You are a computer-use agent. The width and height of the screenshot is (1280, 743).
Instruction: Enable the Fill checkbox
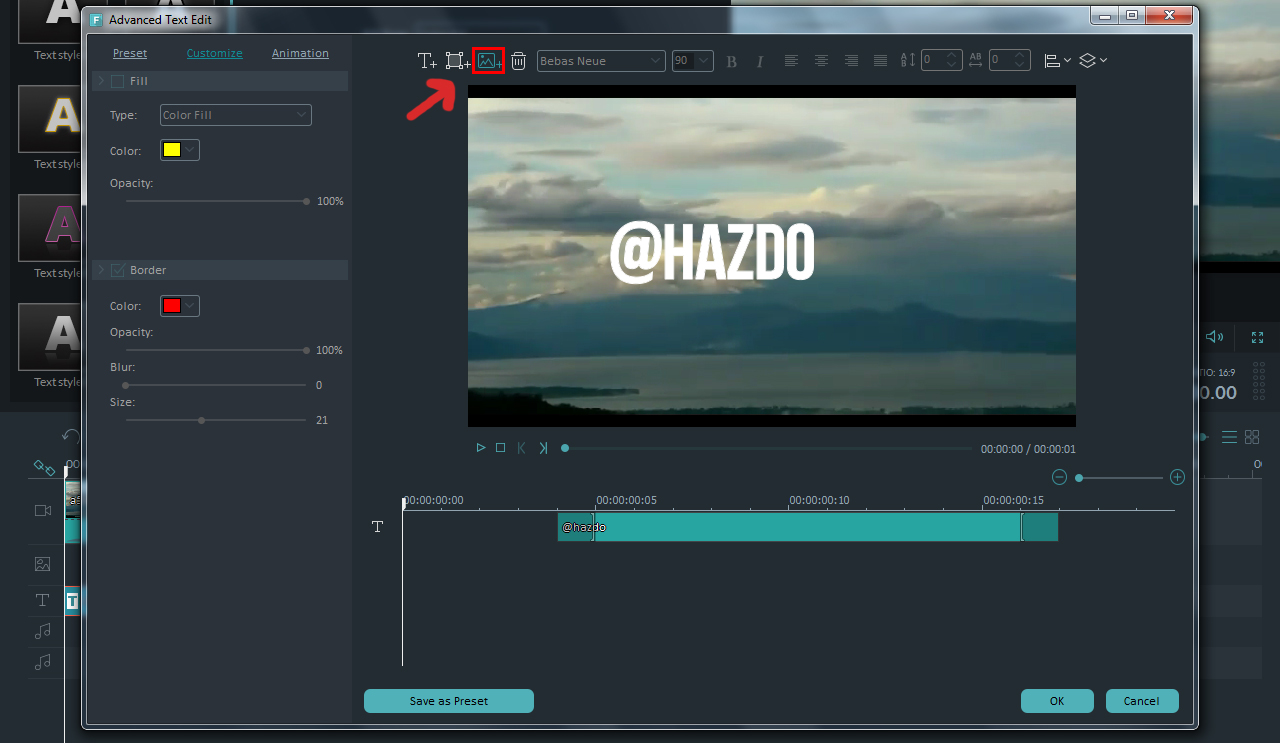pyautogui.click(x=118, y=81)
